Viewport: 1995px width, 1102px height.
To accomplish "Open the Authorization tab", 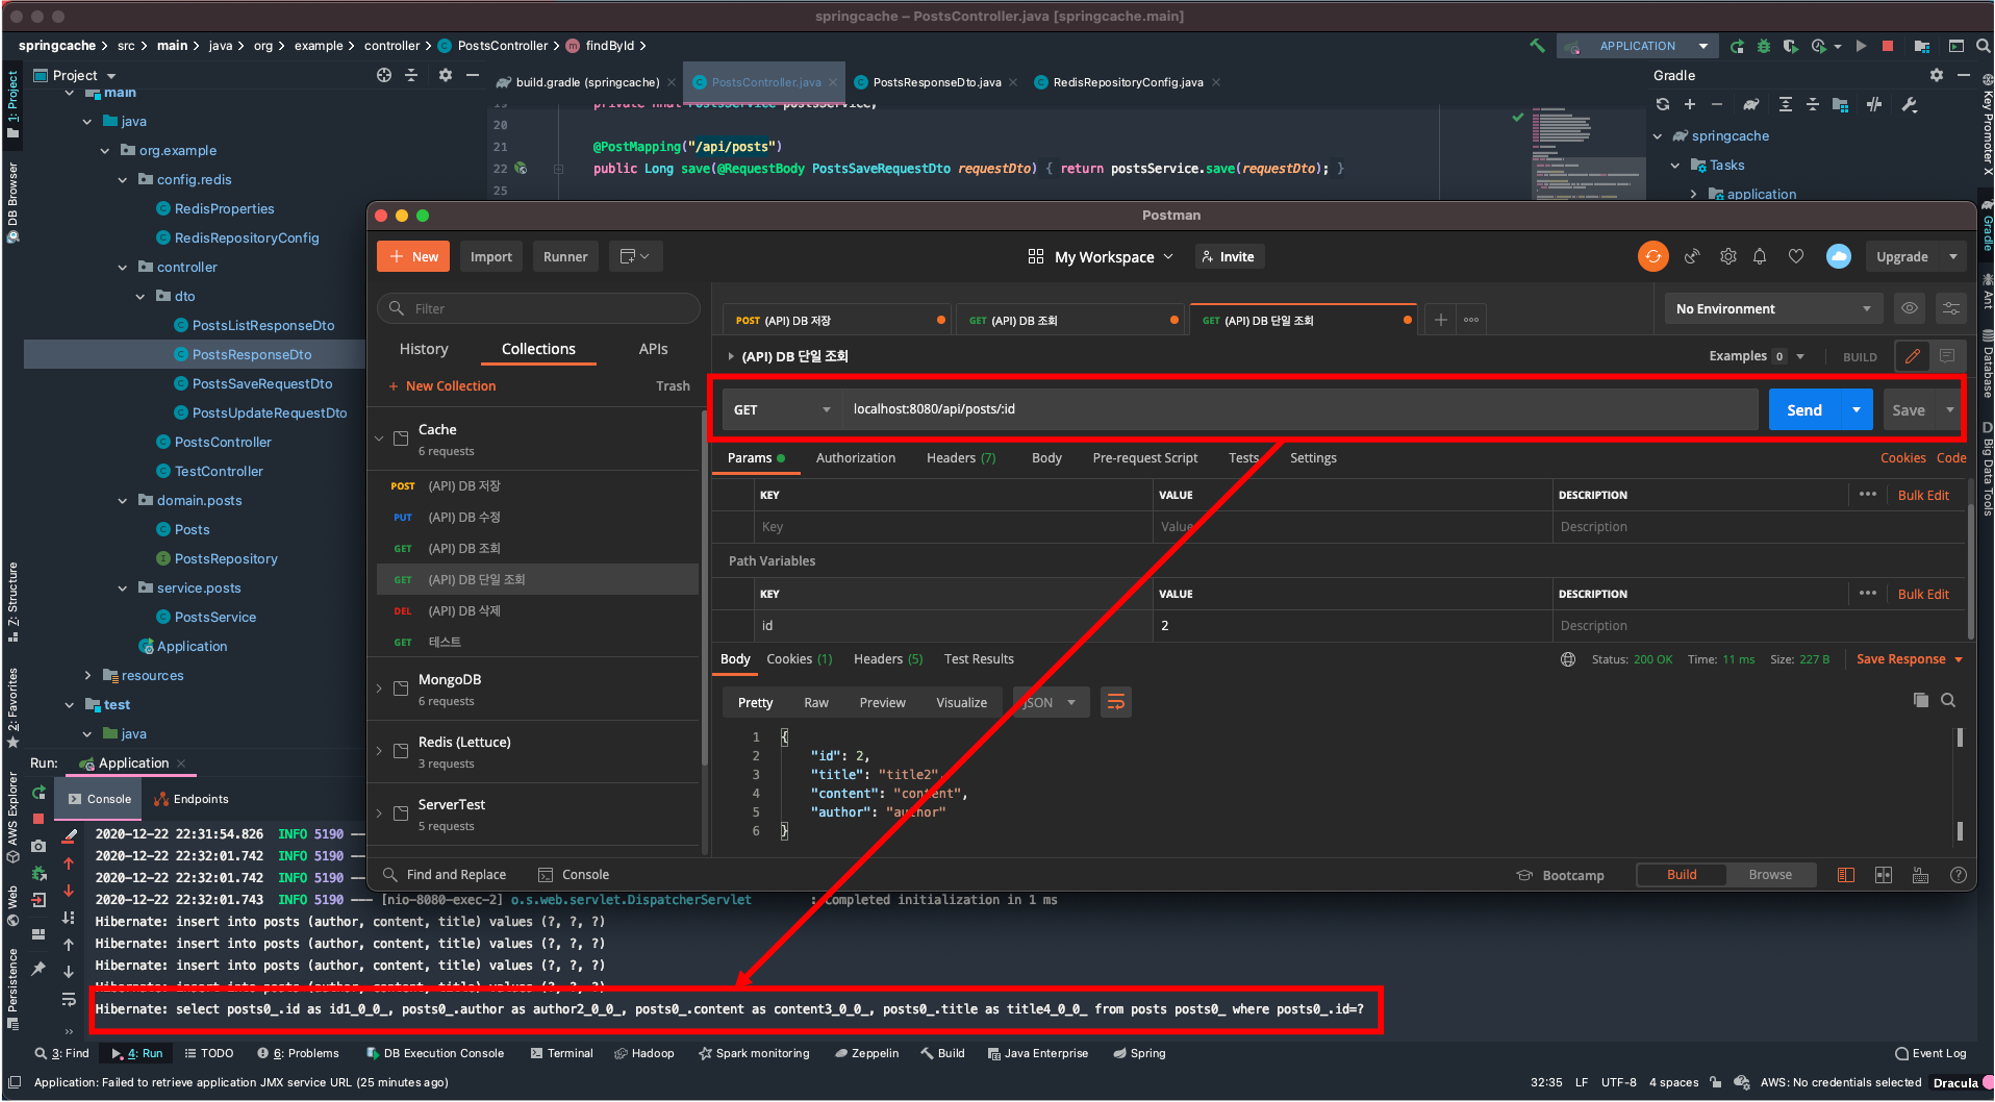I will click(x=855, y=458).
